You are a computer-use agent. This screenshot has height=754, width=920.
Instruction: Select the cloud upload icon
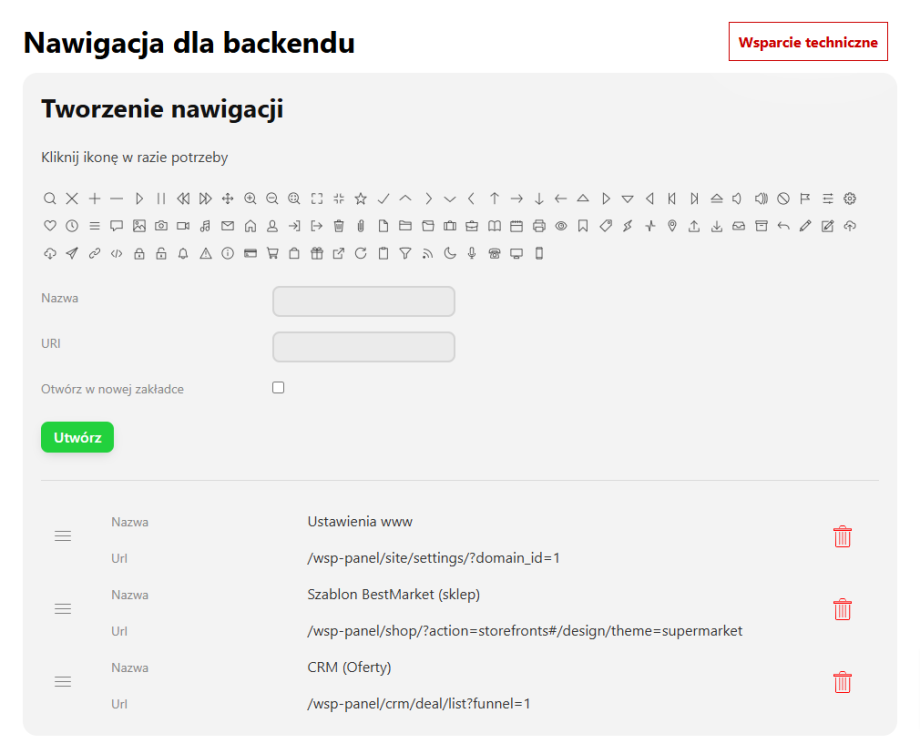pyautogui.click(x=848, y=226)
